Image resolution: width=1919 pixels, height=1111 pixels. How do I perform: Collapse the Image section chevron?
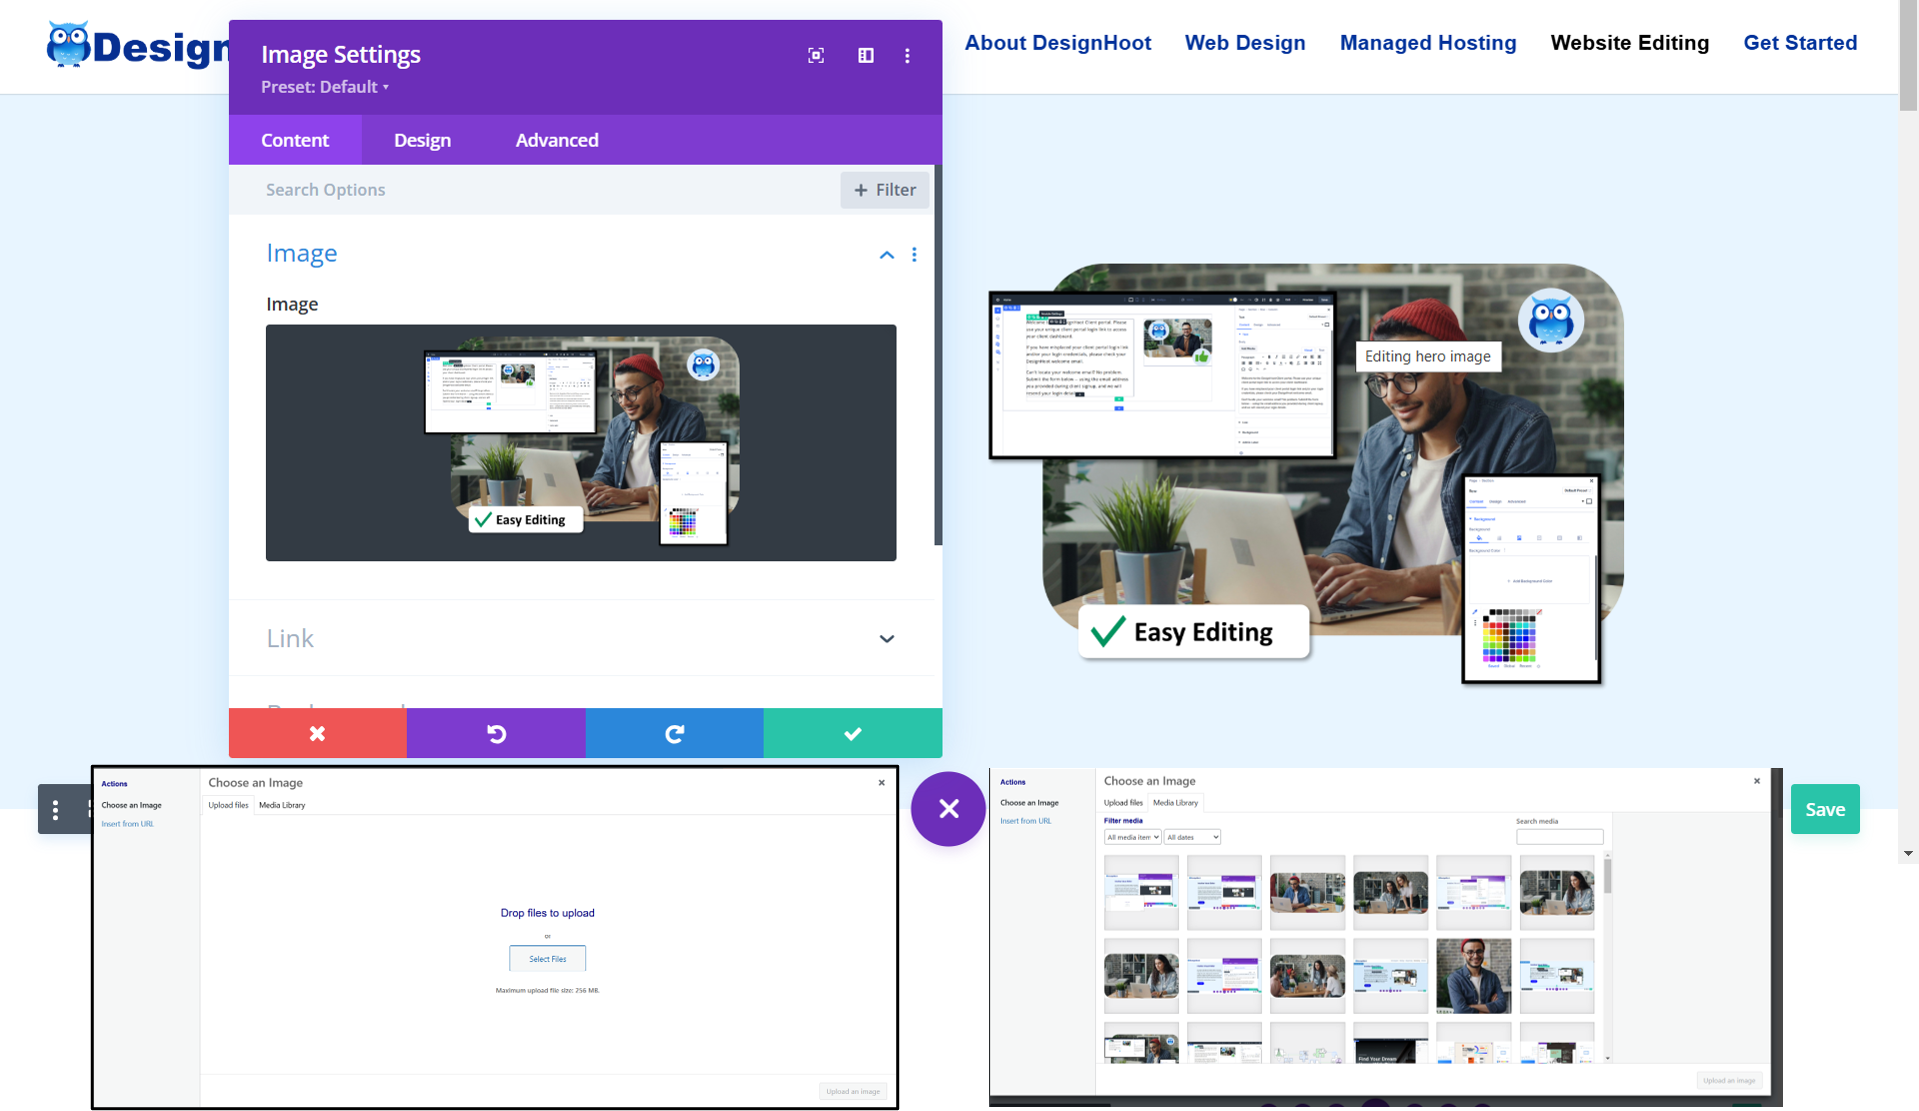pyautogui.click(x=886, y=255)
